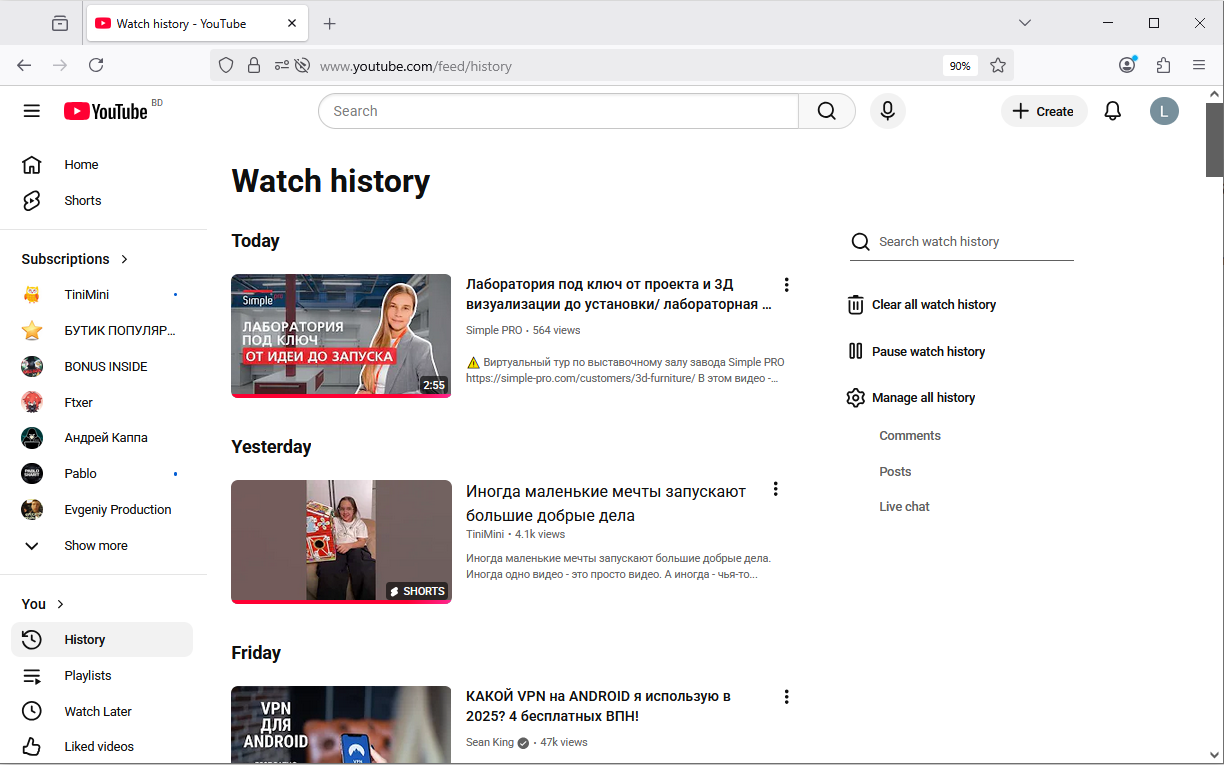Screen dimensions: 1224x765
Task: Open the site permissions icon in the address bar
Action: 283,65
